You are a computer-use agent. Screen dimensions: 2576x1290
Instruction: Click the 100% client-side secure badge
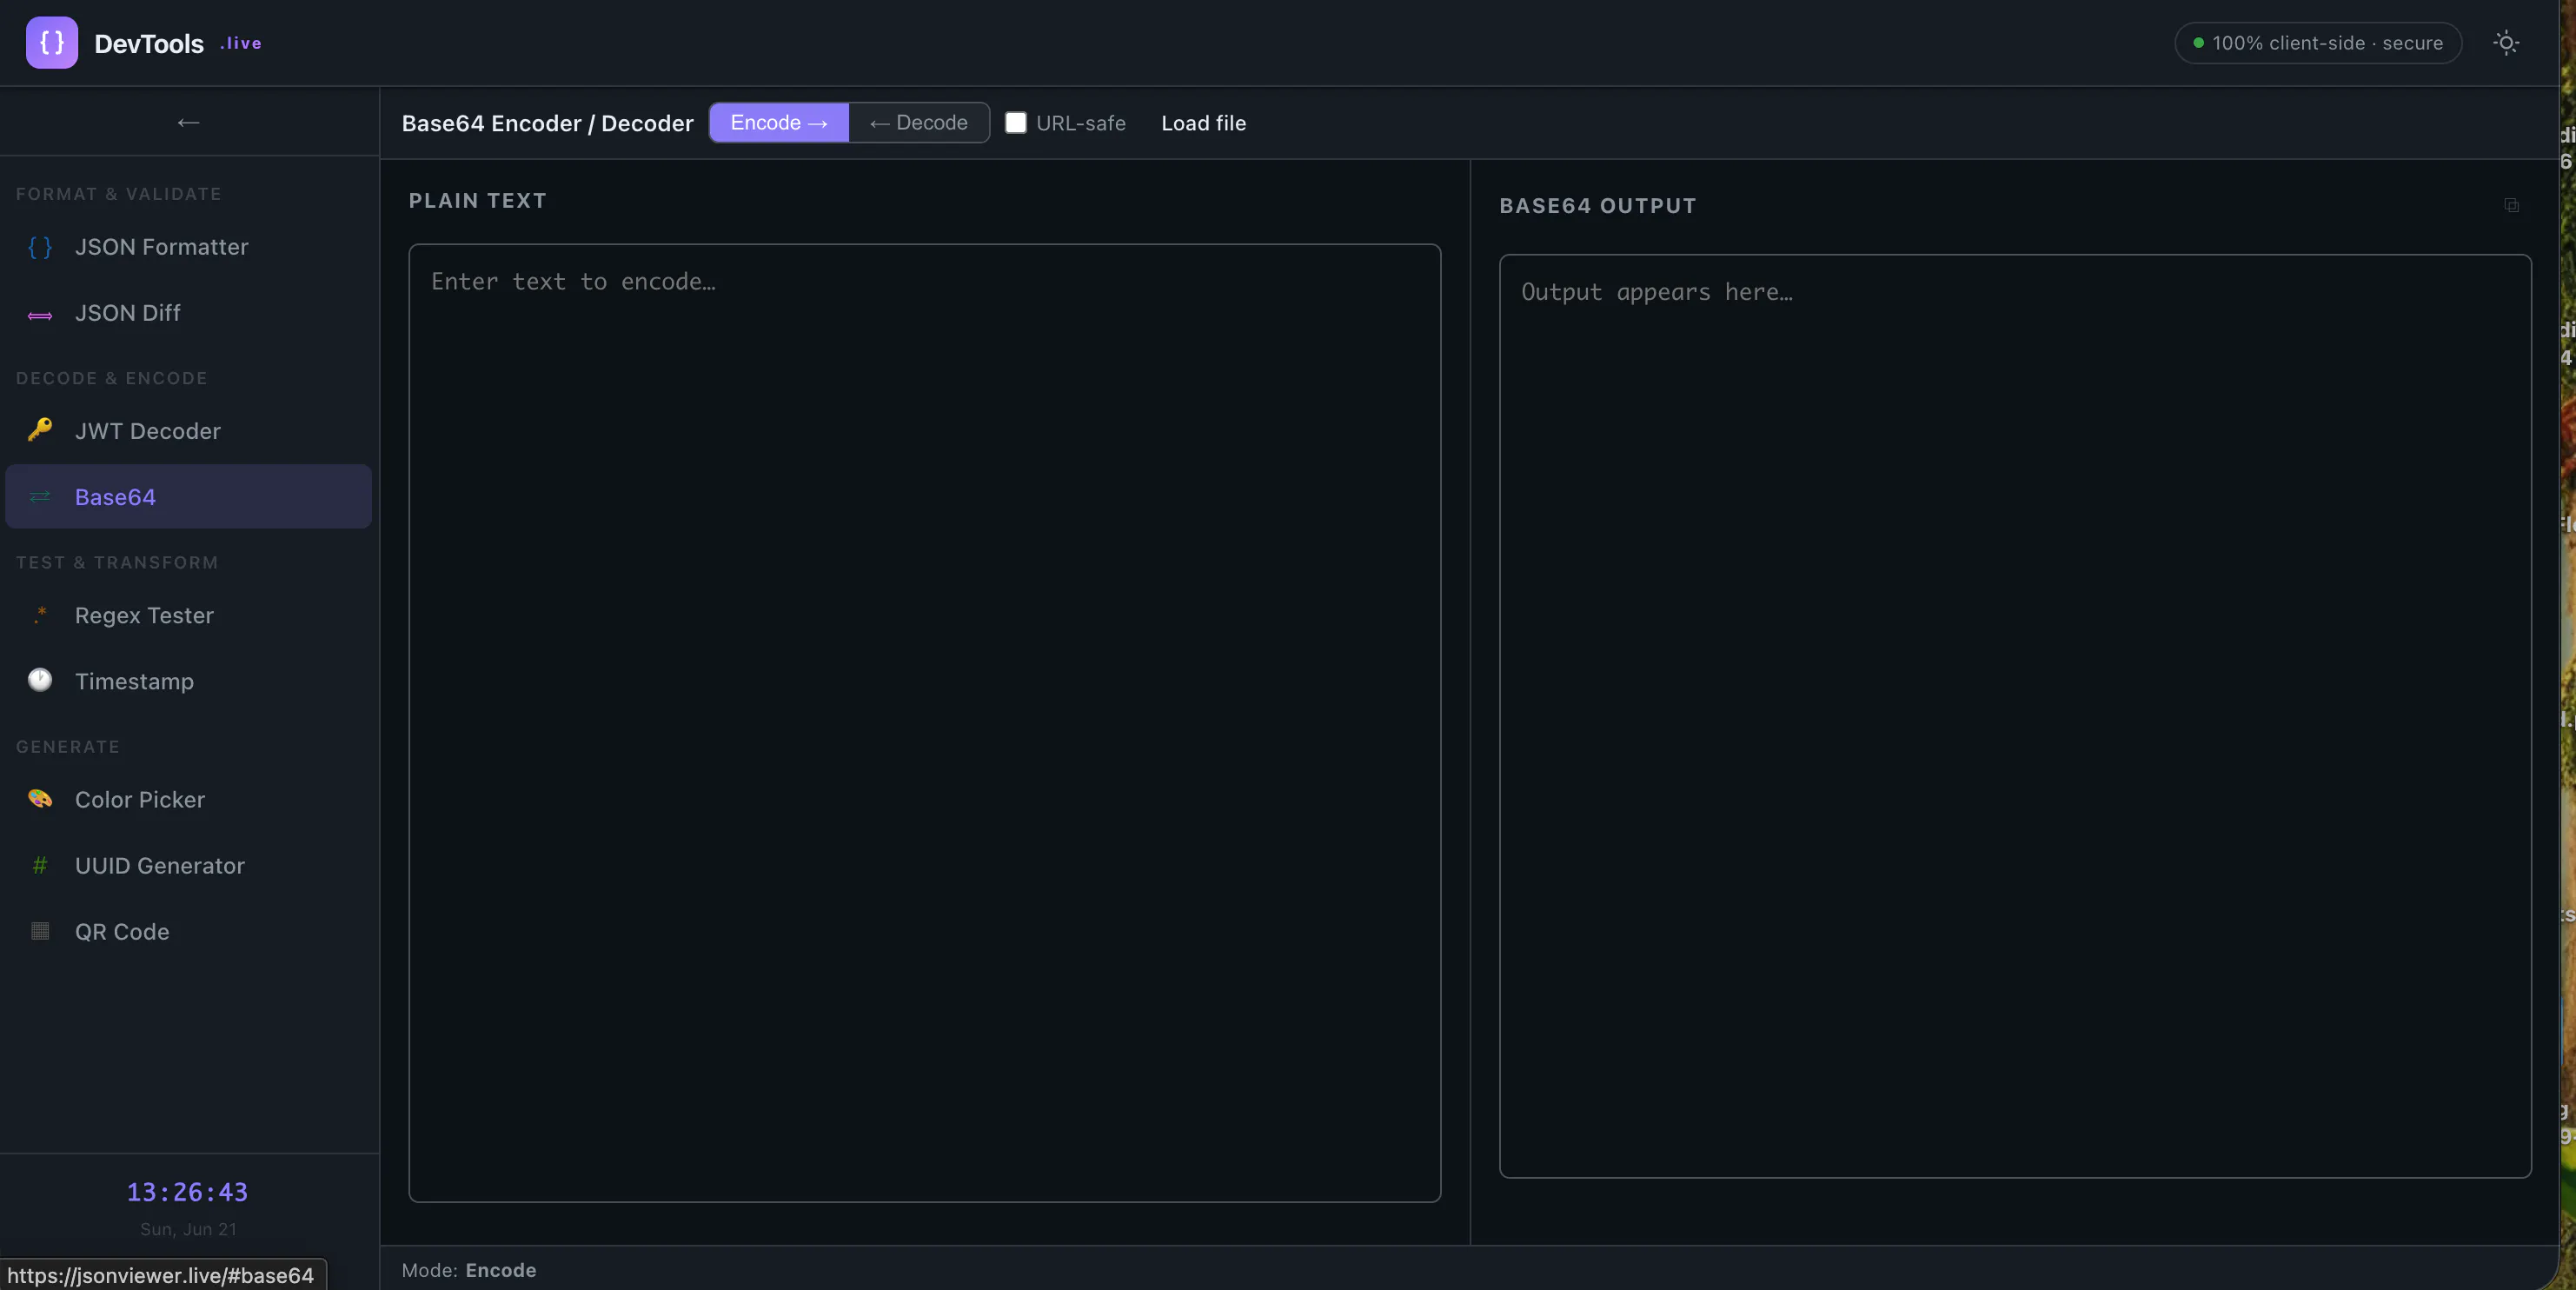tap(2317, 43)
